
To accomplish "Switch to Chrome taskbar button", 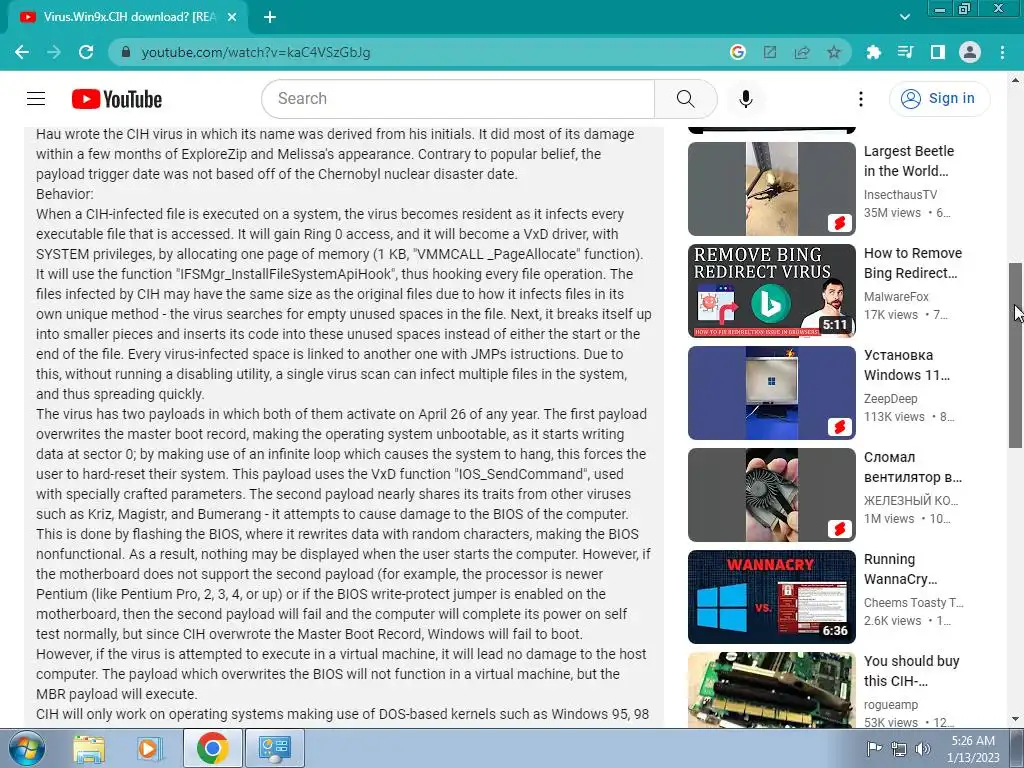I will pyautogui.click(x=212, y=748).
